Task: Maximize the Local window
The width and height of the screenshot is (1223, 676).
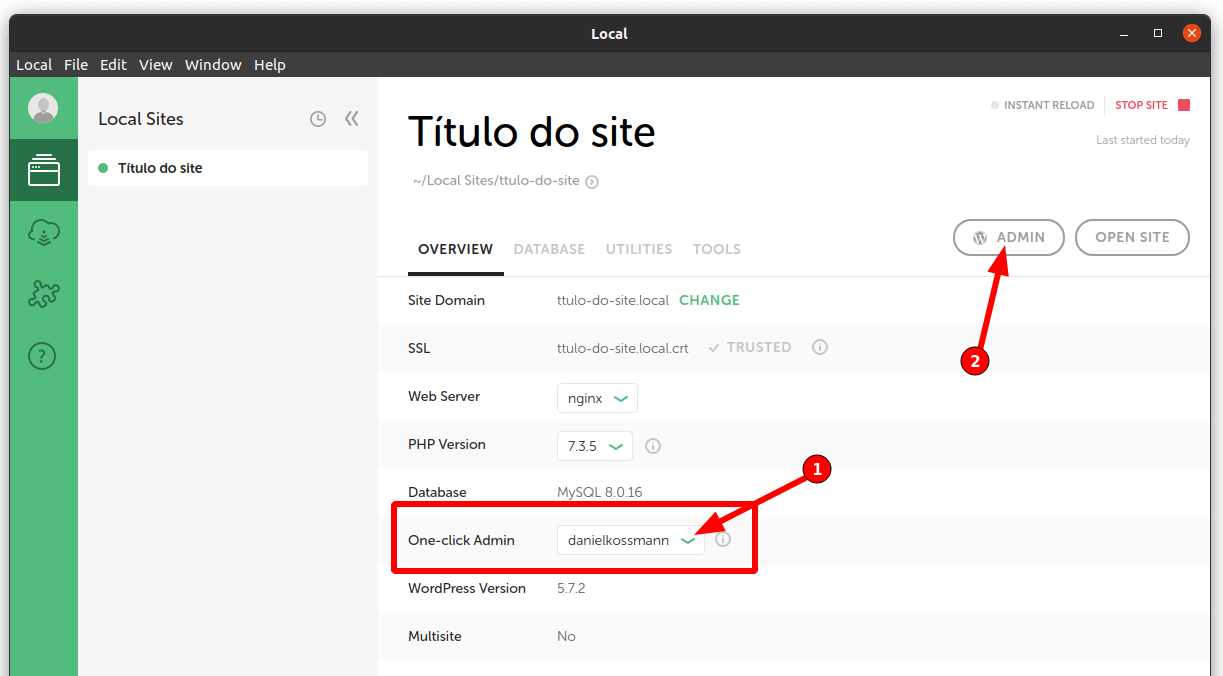Action: (x=1158, y=33)
